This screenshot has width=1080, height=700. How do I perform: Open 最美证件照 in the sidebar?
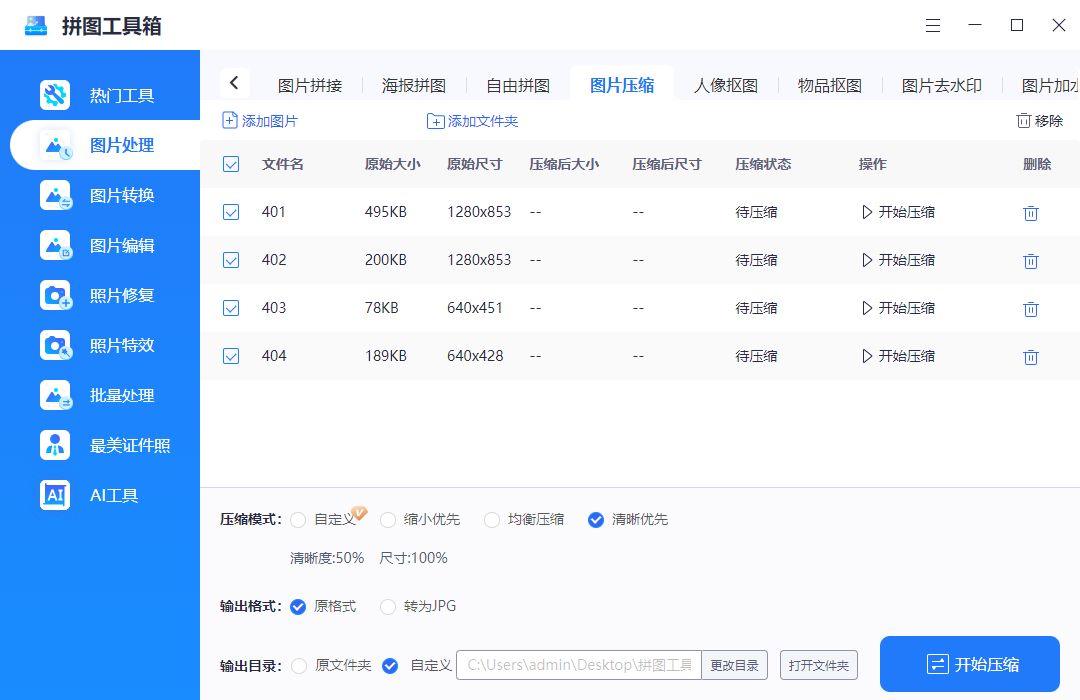pyautogui.click(x=105, y=445)
